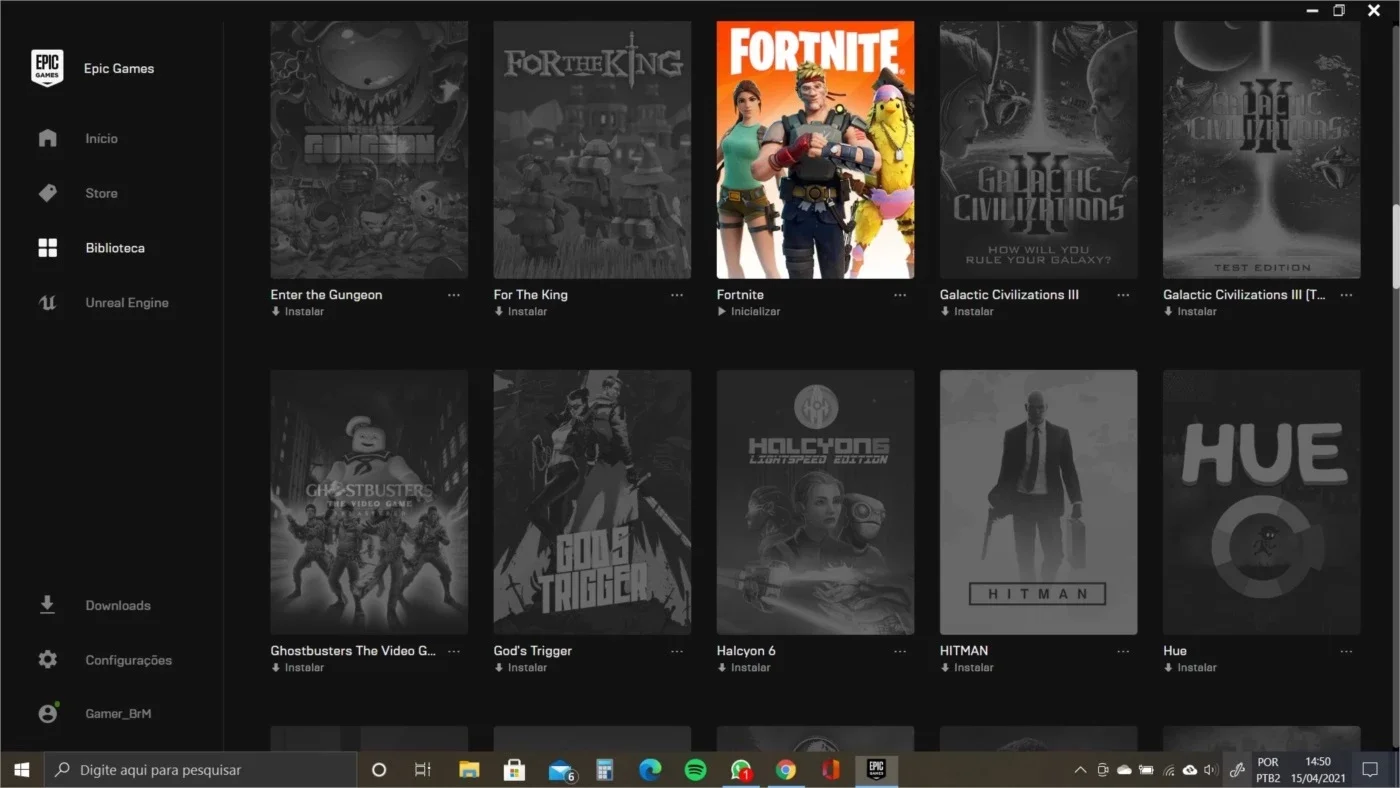Click the Epic Games logo

pyautogui.click(x=47, y=68)
